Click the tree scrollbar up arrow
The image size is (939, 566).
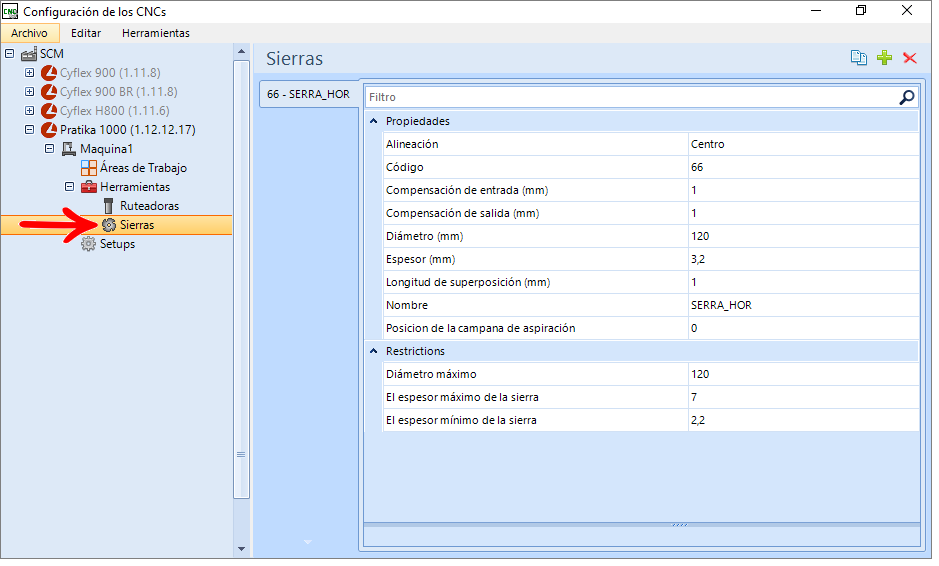[241, 52]
